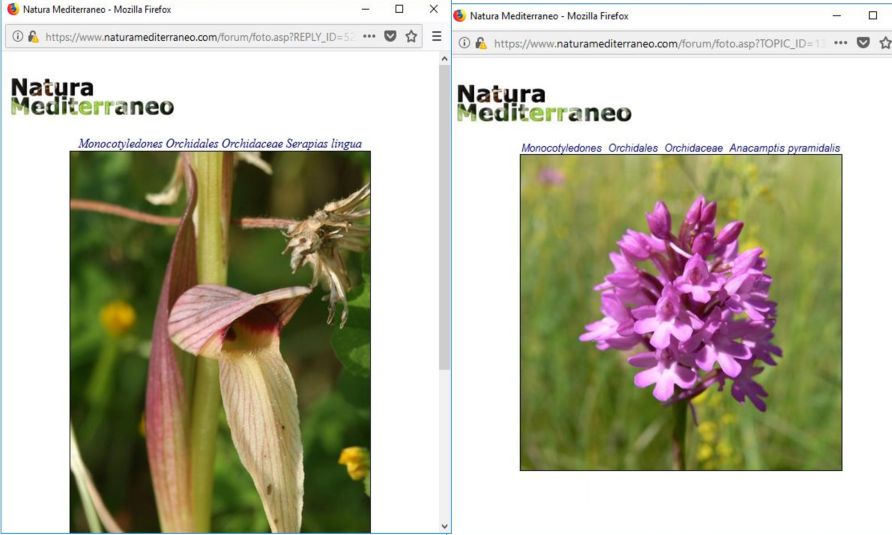Screen dimensions: 892x535
Task: Open the Anacamptis pyramidalis caption link
Action: click(680, 148)
